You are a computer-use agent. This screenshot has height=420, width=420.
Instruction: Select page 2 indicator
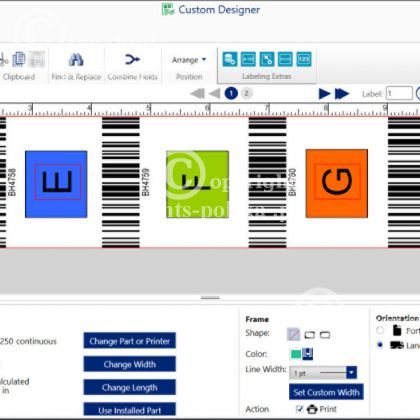246,93
